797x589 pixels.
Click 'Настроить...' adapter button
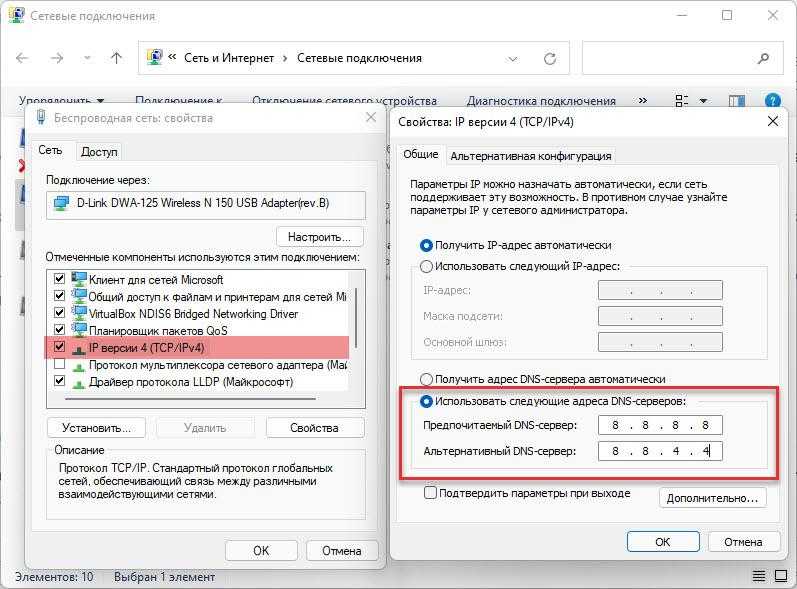[x=320, y=237]
